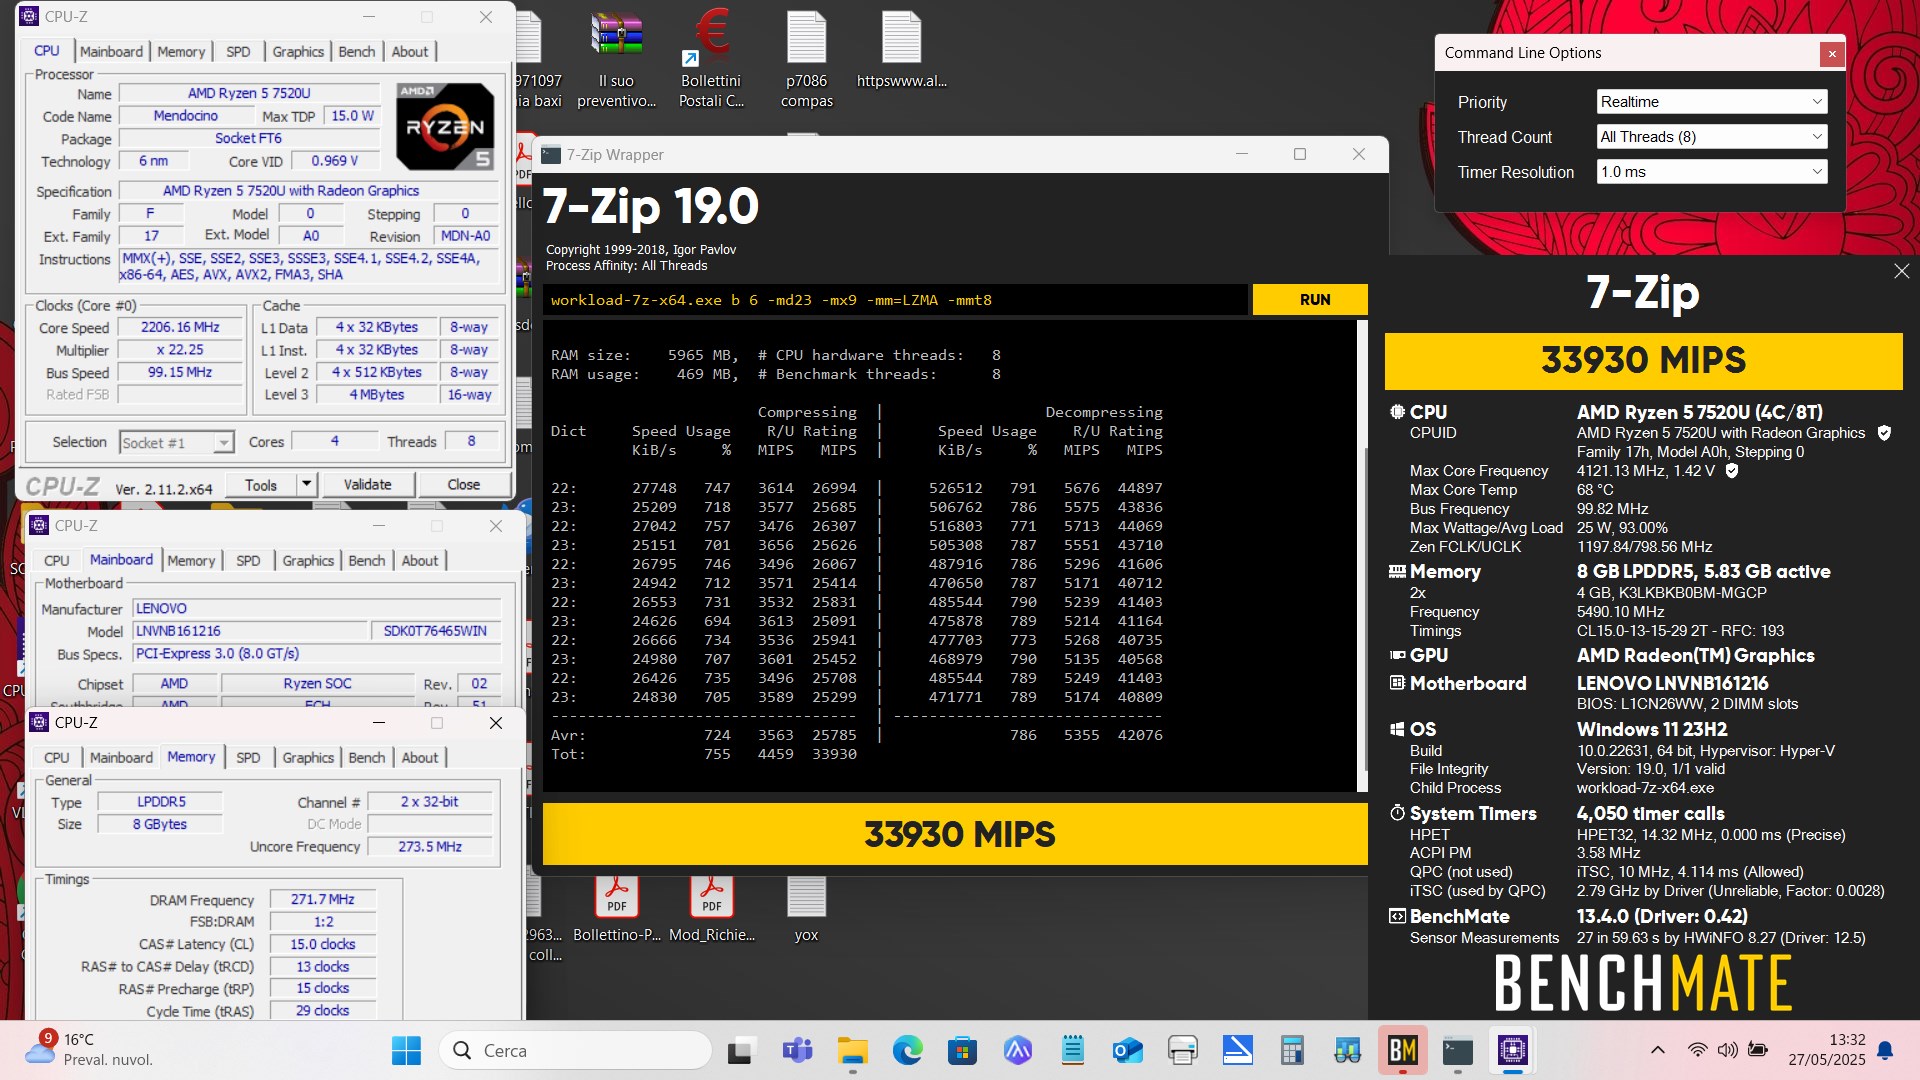Image resolution: width=1920 pixels, height=1080 pixels.
Task: Click the shield icon beside Max Core Frequency
Action: click(x=1732, y=471)
